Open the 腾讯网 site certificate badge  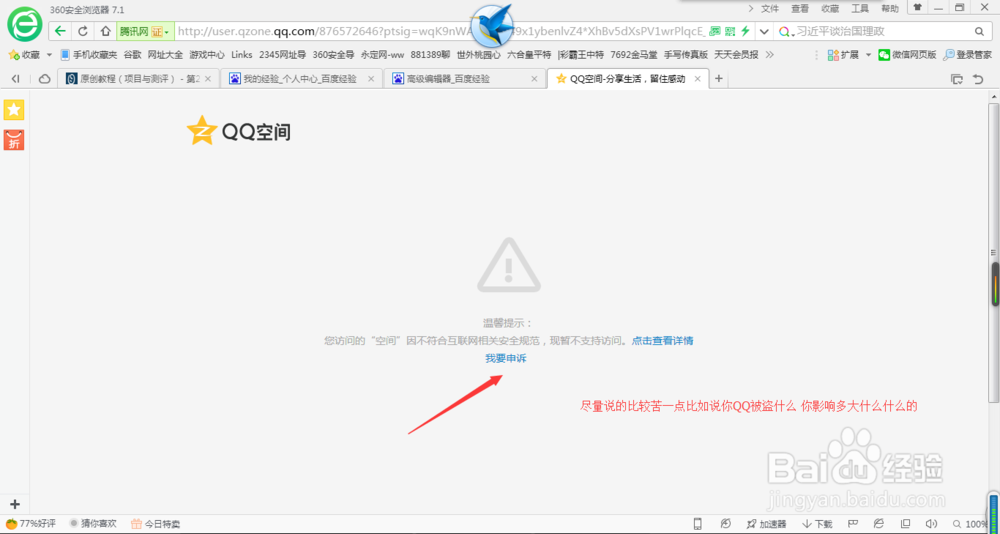tap(145, 31)
